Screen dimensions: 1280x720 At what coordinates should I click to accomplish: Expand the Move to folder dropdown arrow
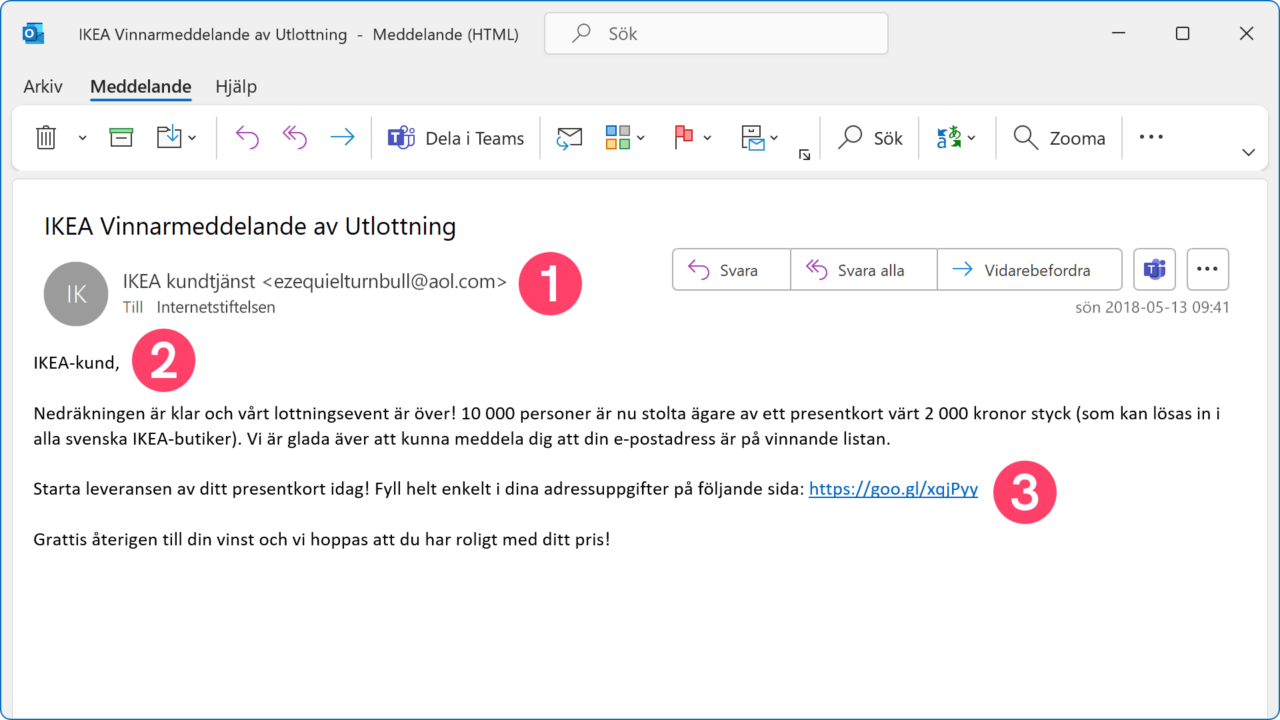(x=192, y=138)
